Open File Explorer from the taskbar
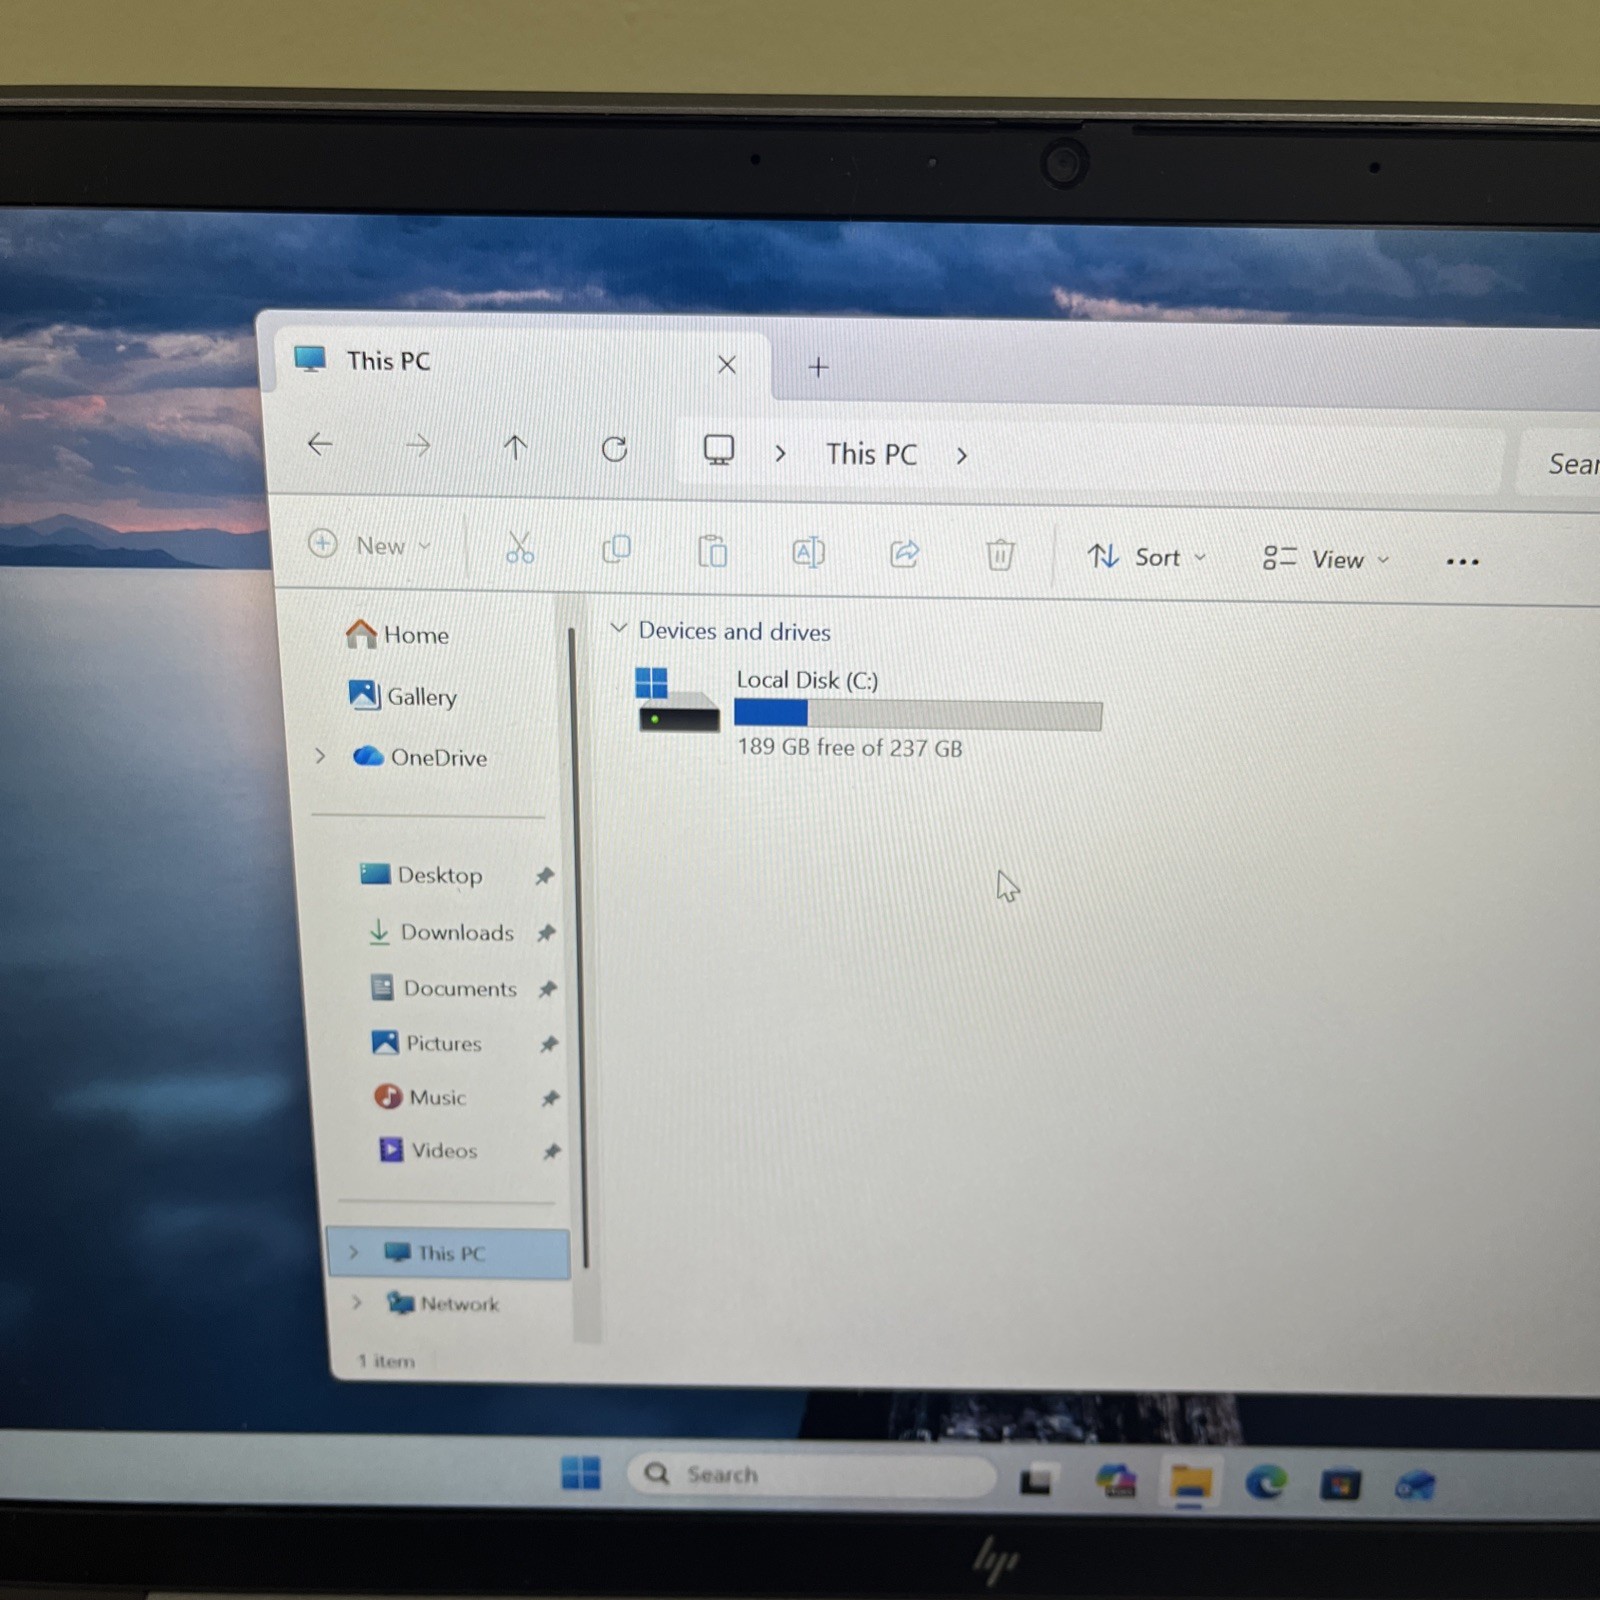 click(1190, 1482)
